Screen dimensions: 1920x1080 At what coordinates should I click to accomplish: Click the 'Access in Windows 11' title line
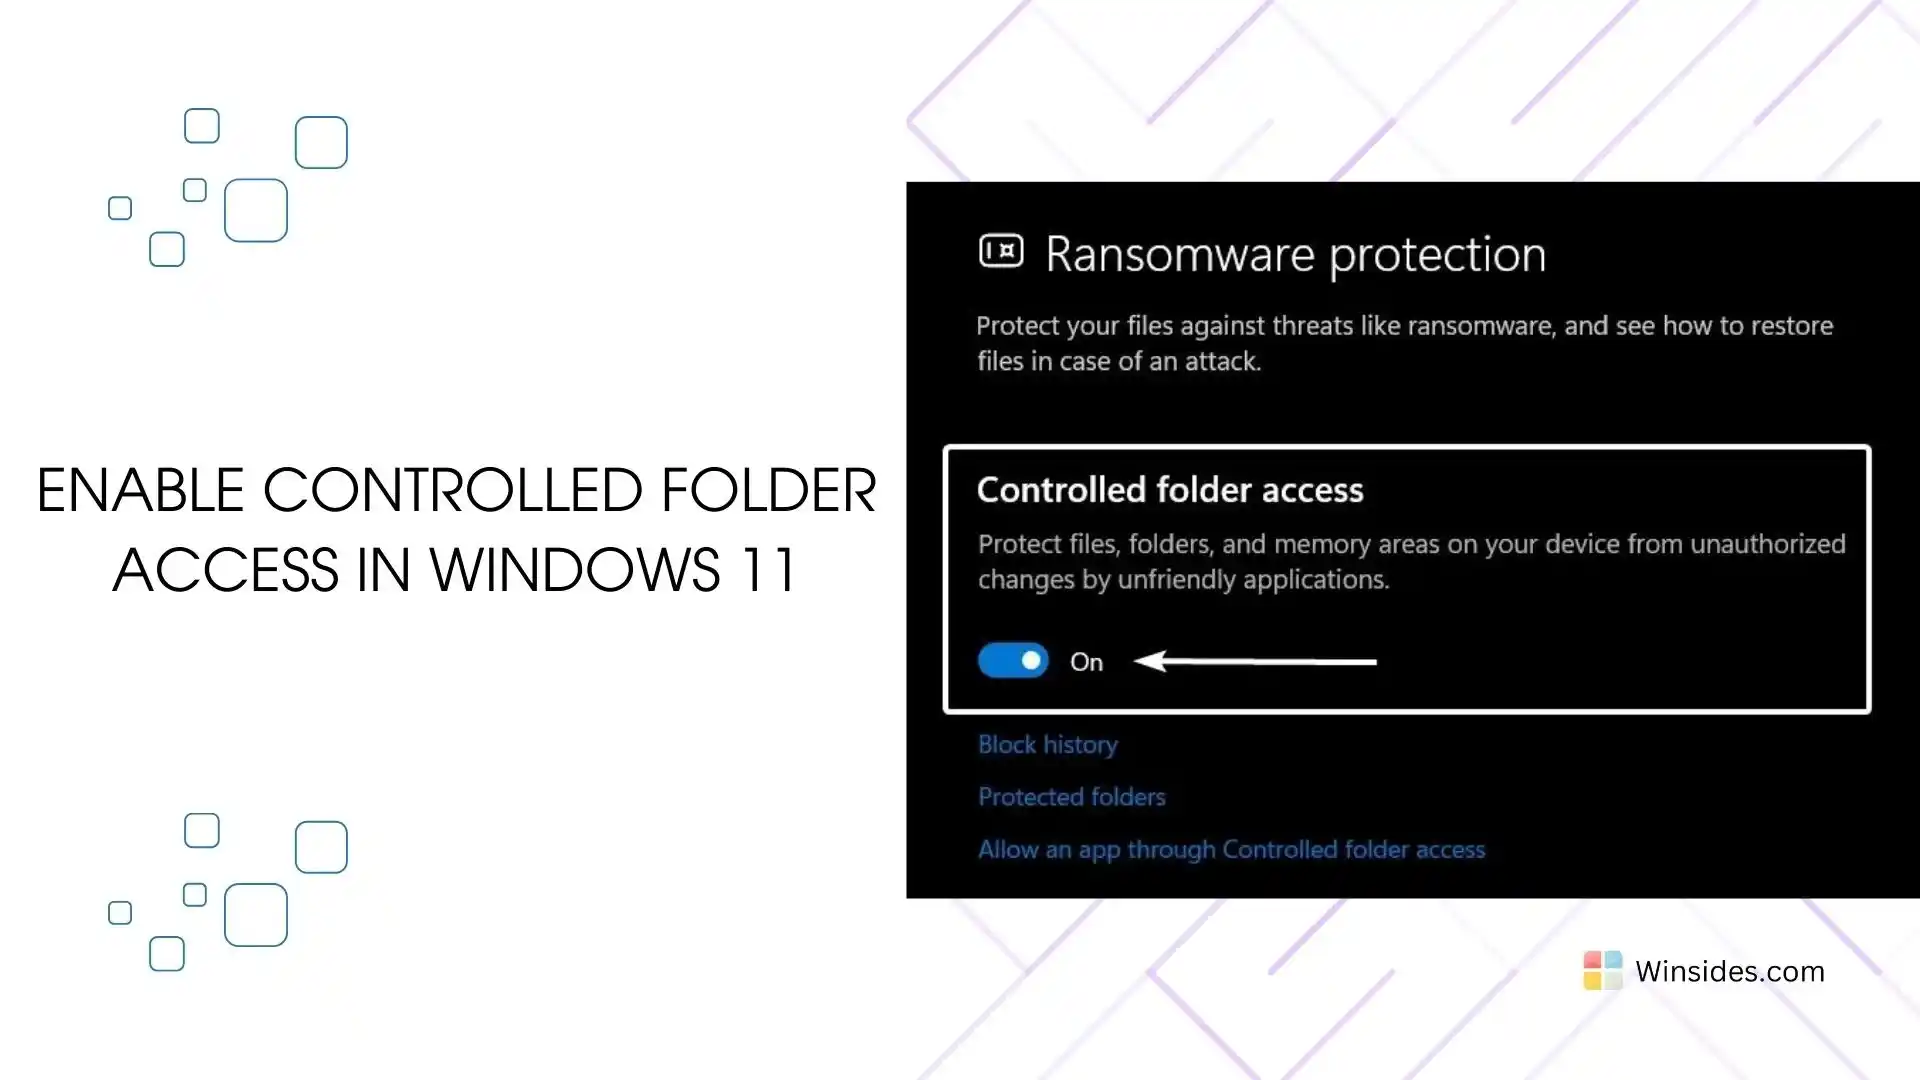pyautogui.click(x=455, y=570)
